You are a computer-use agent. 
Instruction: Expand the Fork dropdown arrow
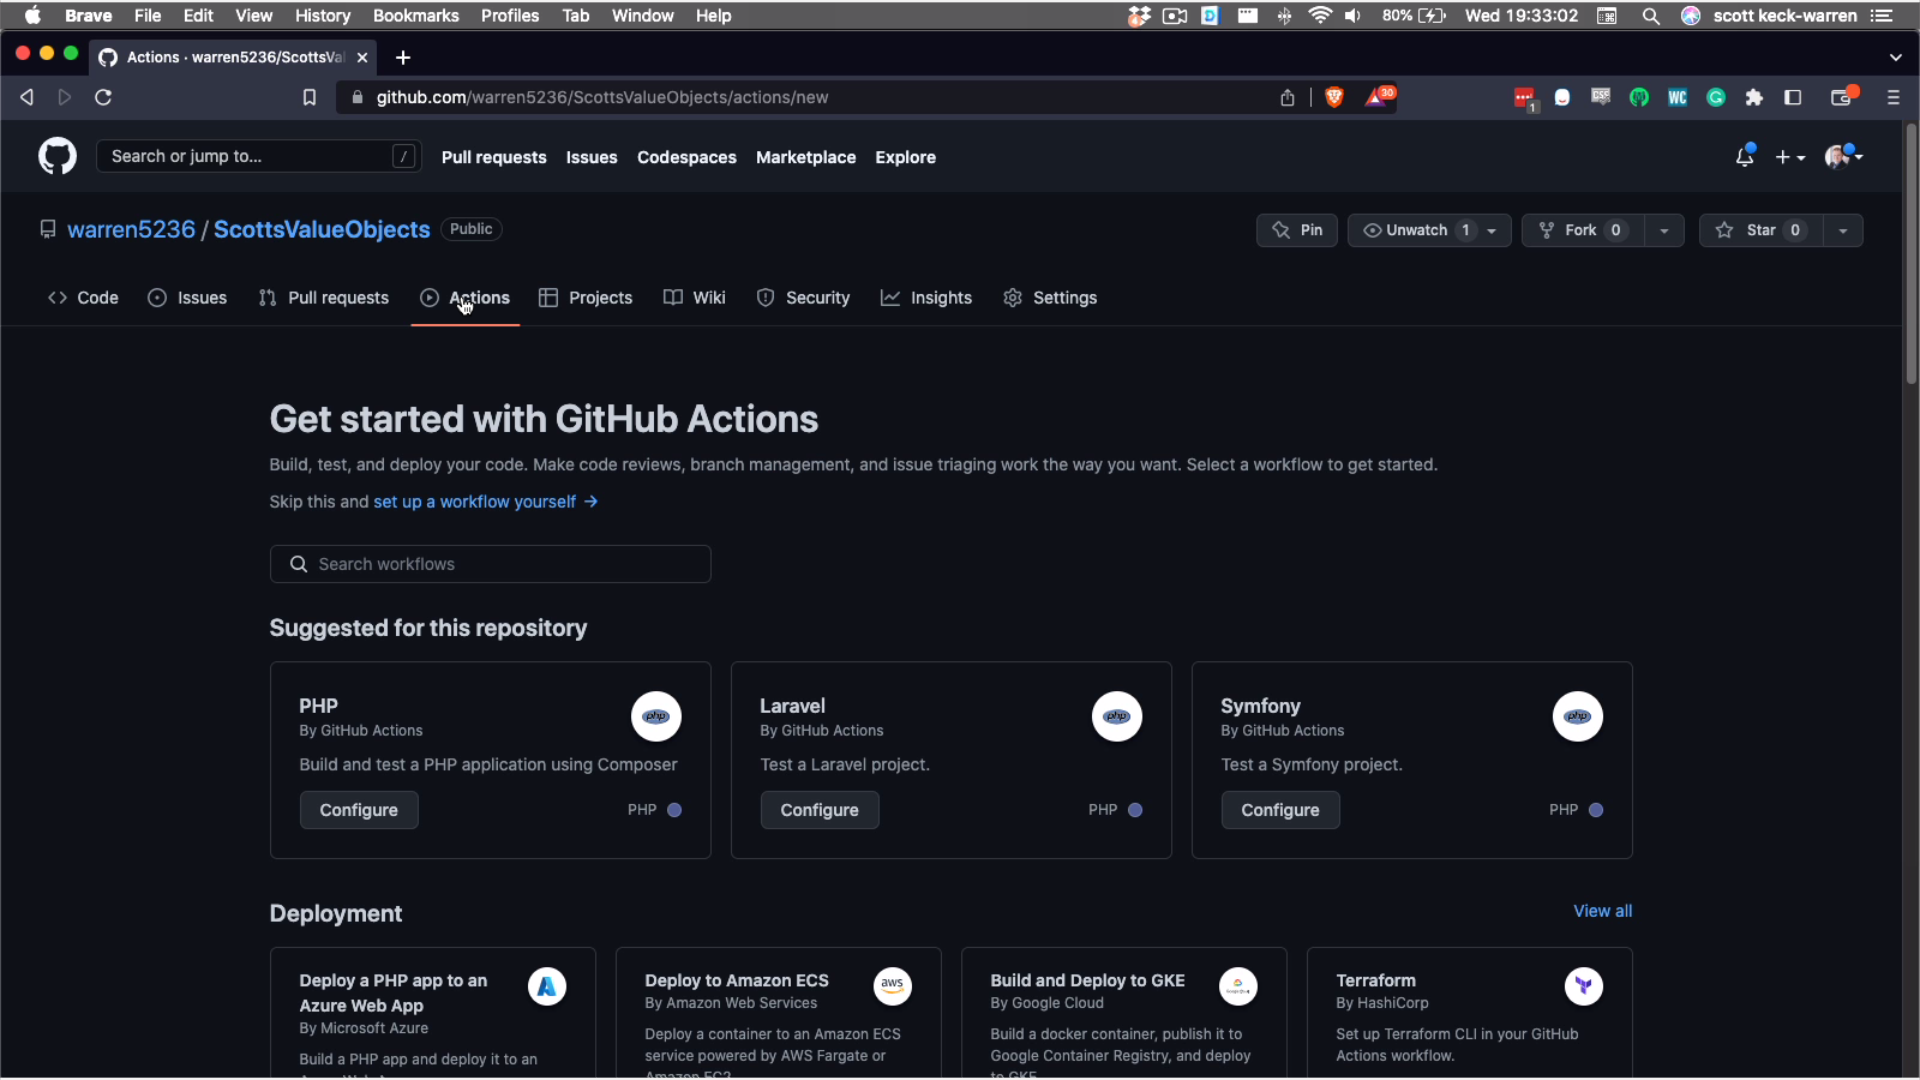pyautogui.click(x=1664, y=230)
